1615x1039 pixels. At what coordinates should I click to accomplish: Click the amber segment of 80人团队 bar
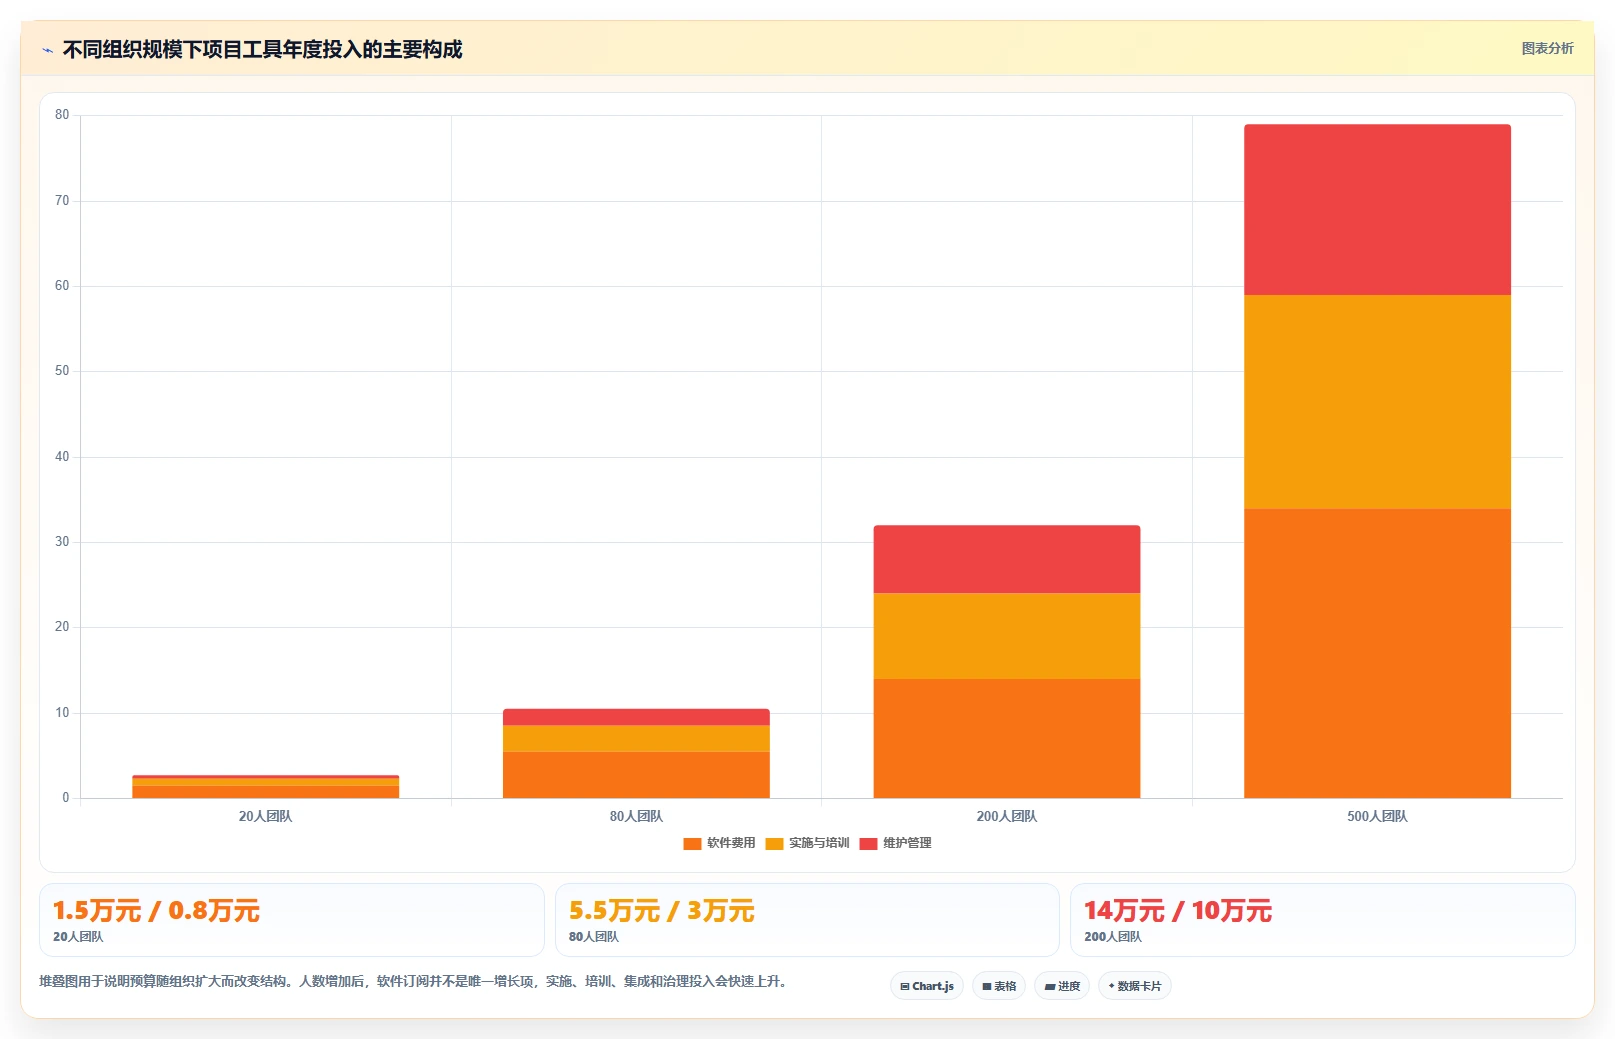(x=636, y=738)
